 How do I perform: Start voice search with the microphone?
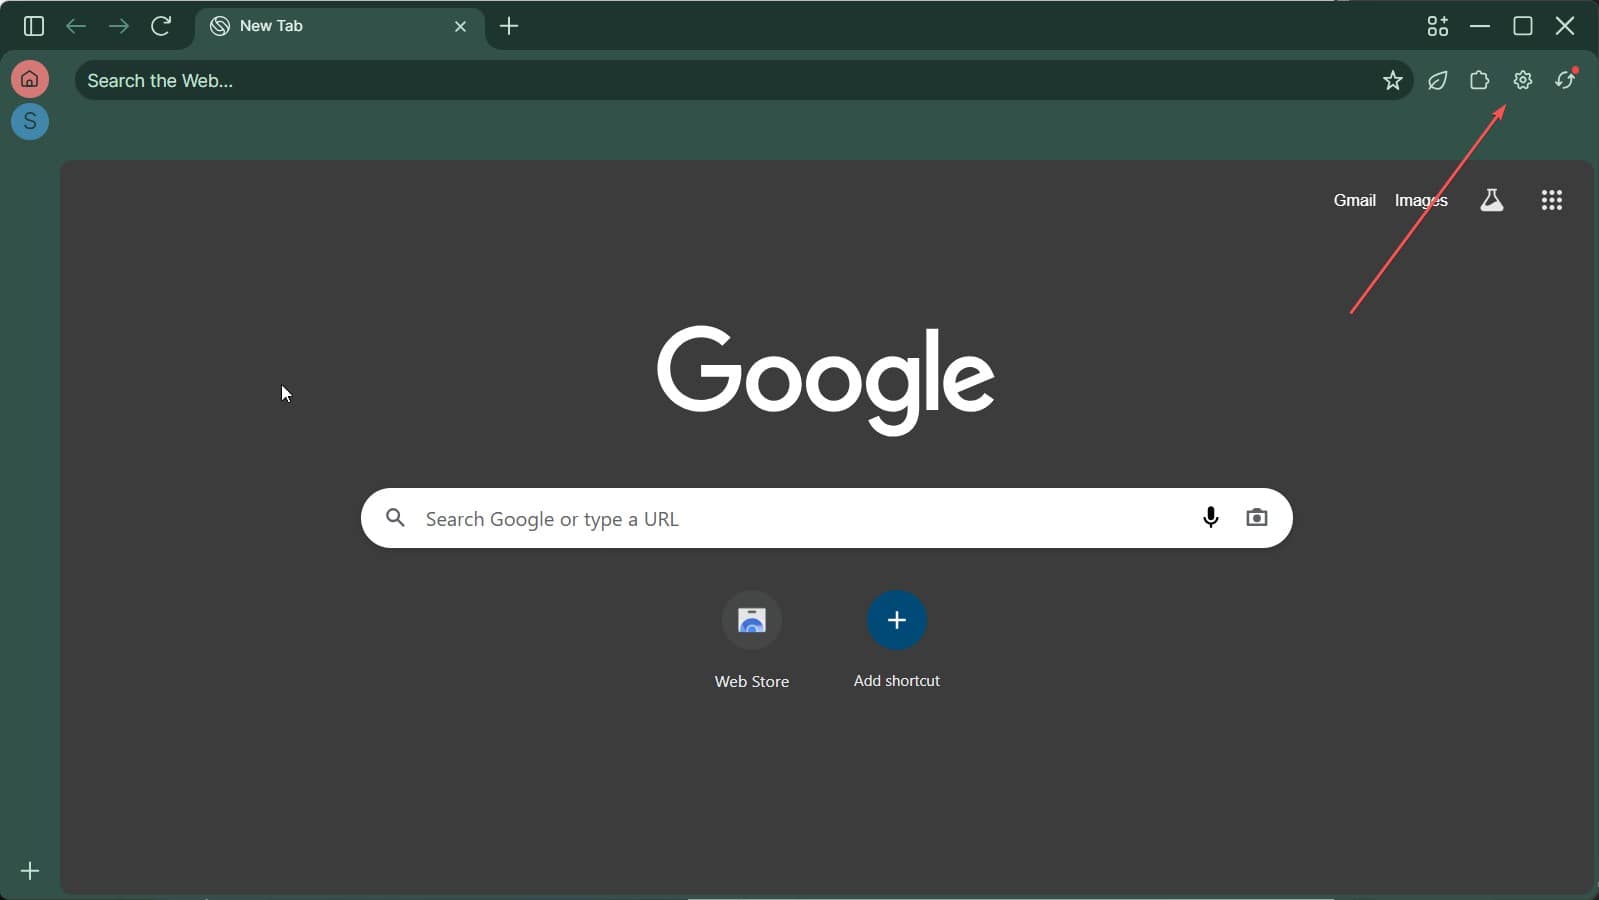(1210, 517)
